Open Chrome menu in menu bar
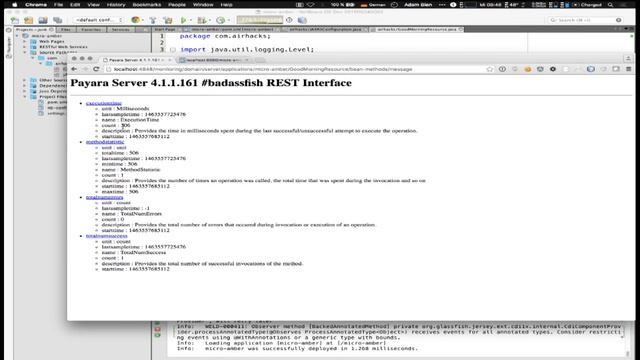 click(x=36, y=4)
